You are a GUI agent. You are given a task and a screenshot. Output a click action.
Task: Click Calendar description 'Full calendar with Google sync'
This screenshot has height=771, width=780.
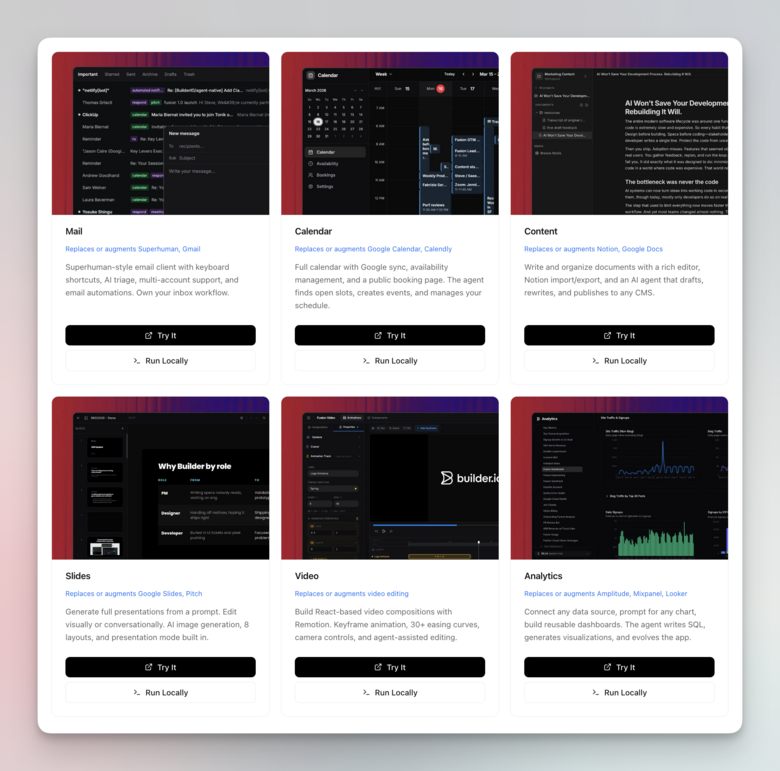click(389, 287)
